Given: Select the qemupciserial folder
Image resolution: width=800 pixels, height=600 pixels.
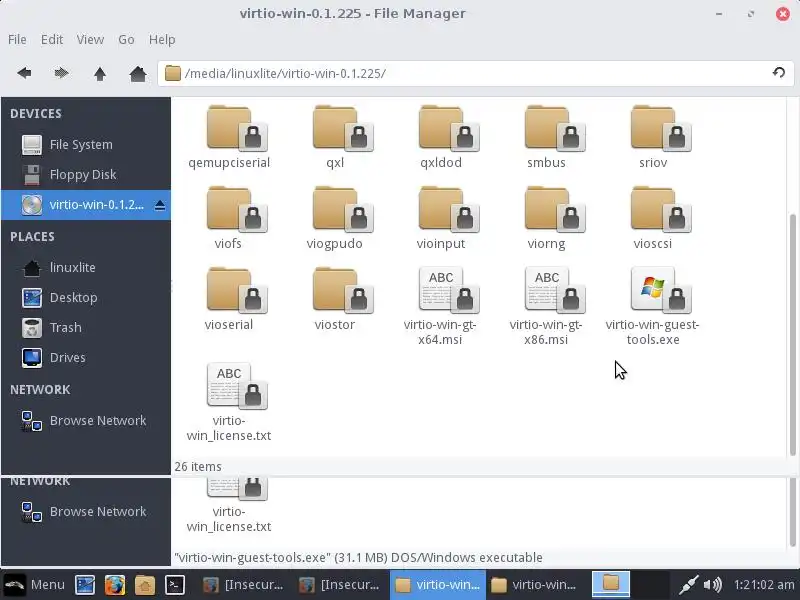Looking at the screenshot, I should [x=229, y=137].
